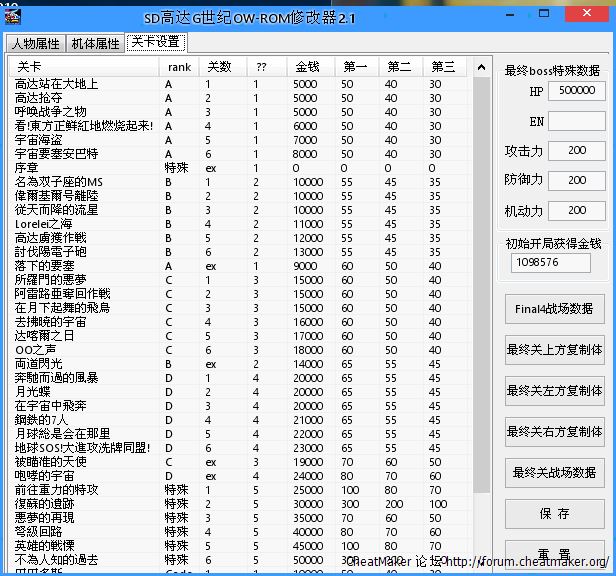Open 最终关战场数据 settings

[x=554, y=473]
